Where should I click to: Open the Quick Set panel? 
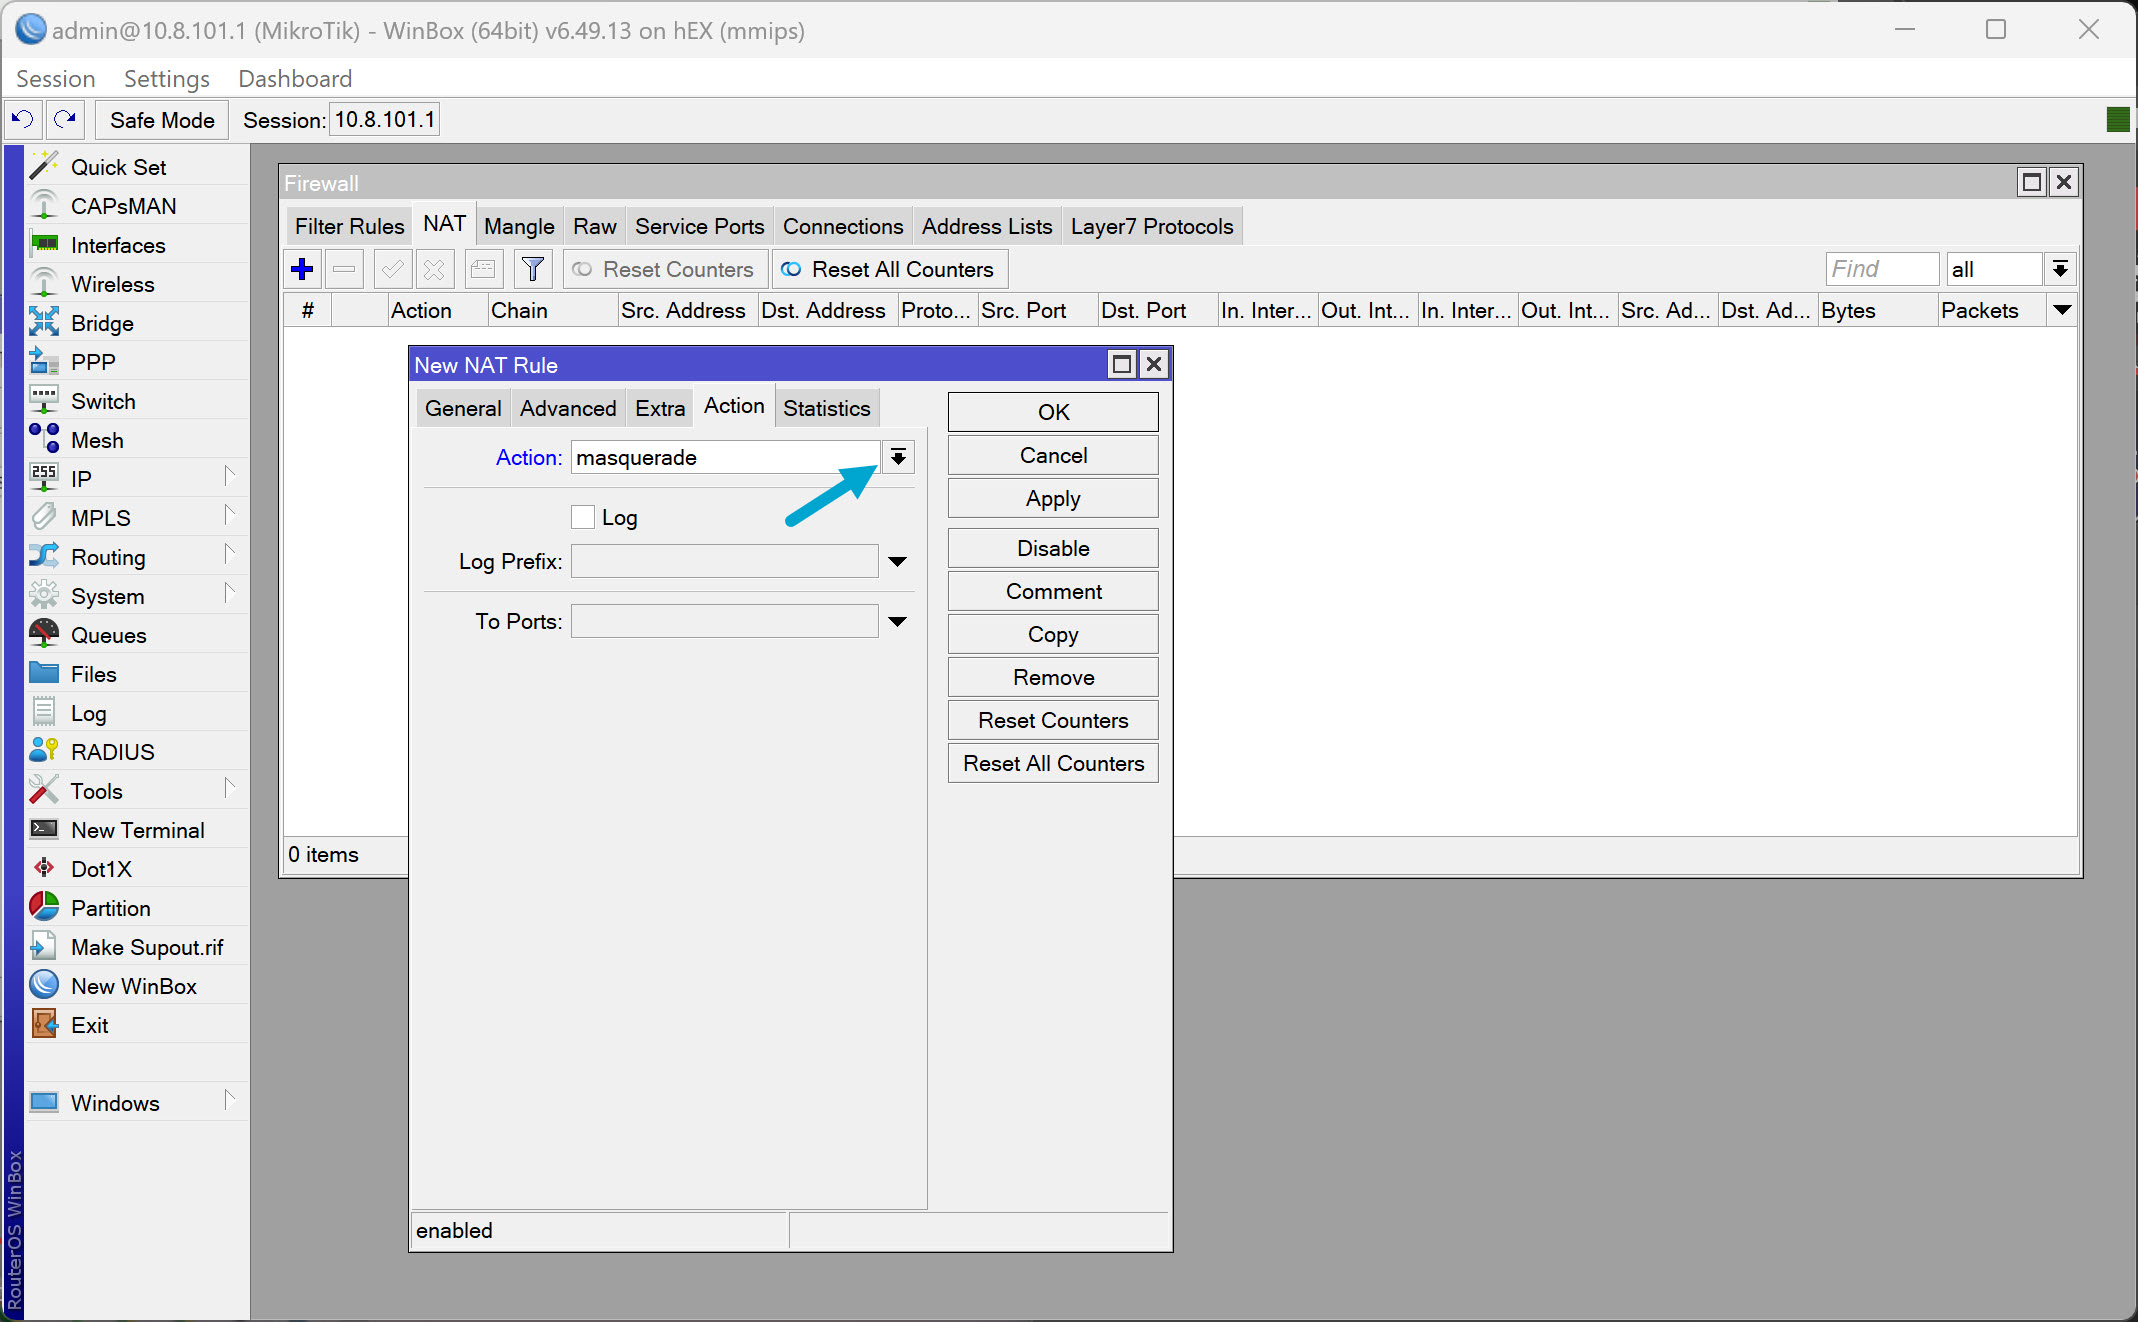click(117, 166)
